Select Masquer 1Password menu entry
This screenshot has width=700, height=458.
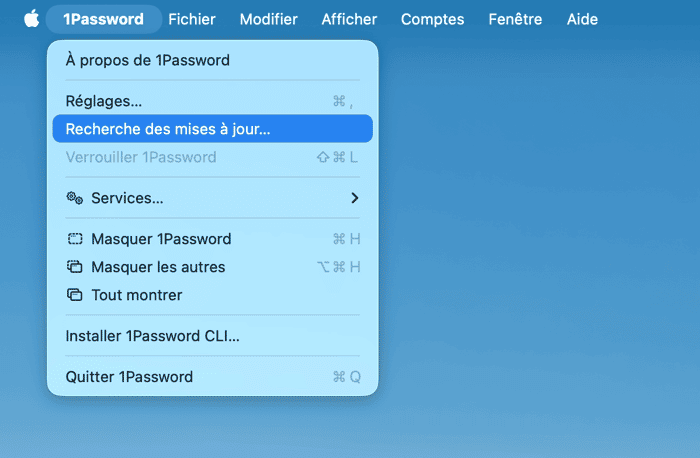pos(212,239)
